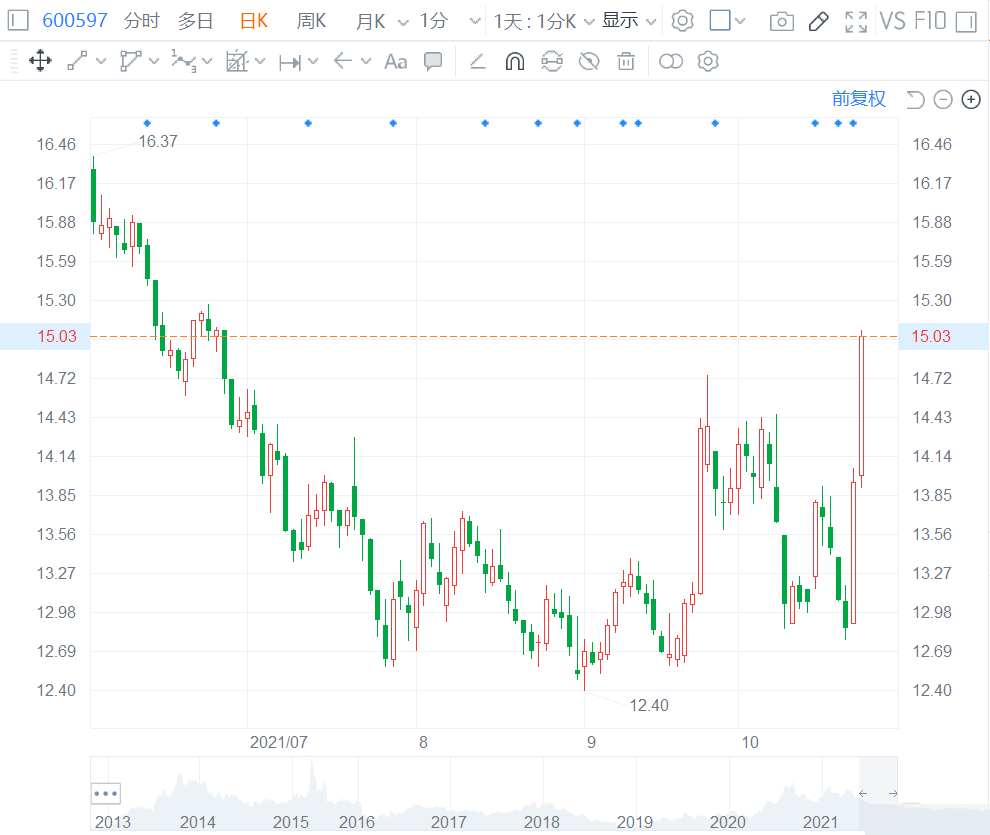Click the trash can delete drawings icon
The height and width of the screenshot is (835, 990).
click(x=626, y=62)
